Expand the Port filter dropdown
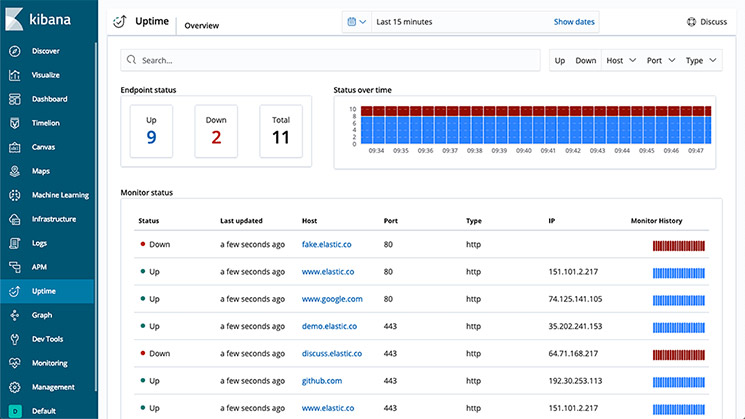The image size is (745, 419). [x=661, y=60]
